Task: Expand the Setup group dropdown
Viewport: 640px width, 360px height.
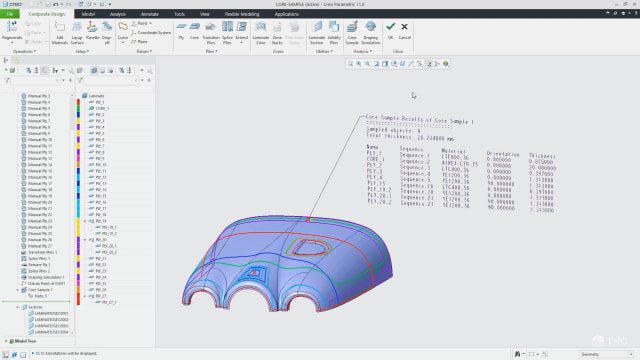Action: coord(82,51)
